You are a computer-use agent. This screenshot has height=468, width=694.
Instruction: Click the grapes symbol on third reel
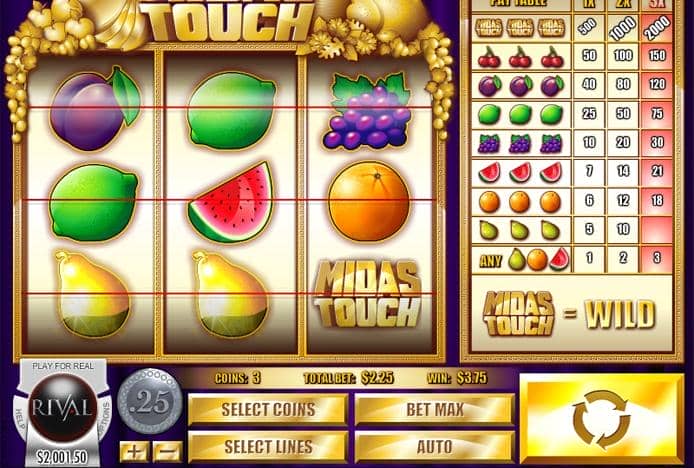pyautogui.click(x=367, y=111)
